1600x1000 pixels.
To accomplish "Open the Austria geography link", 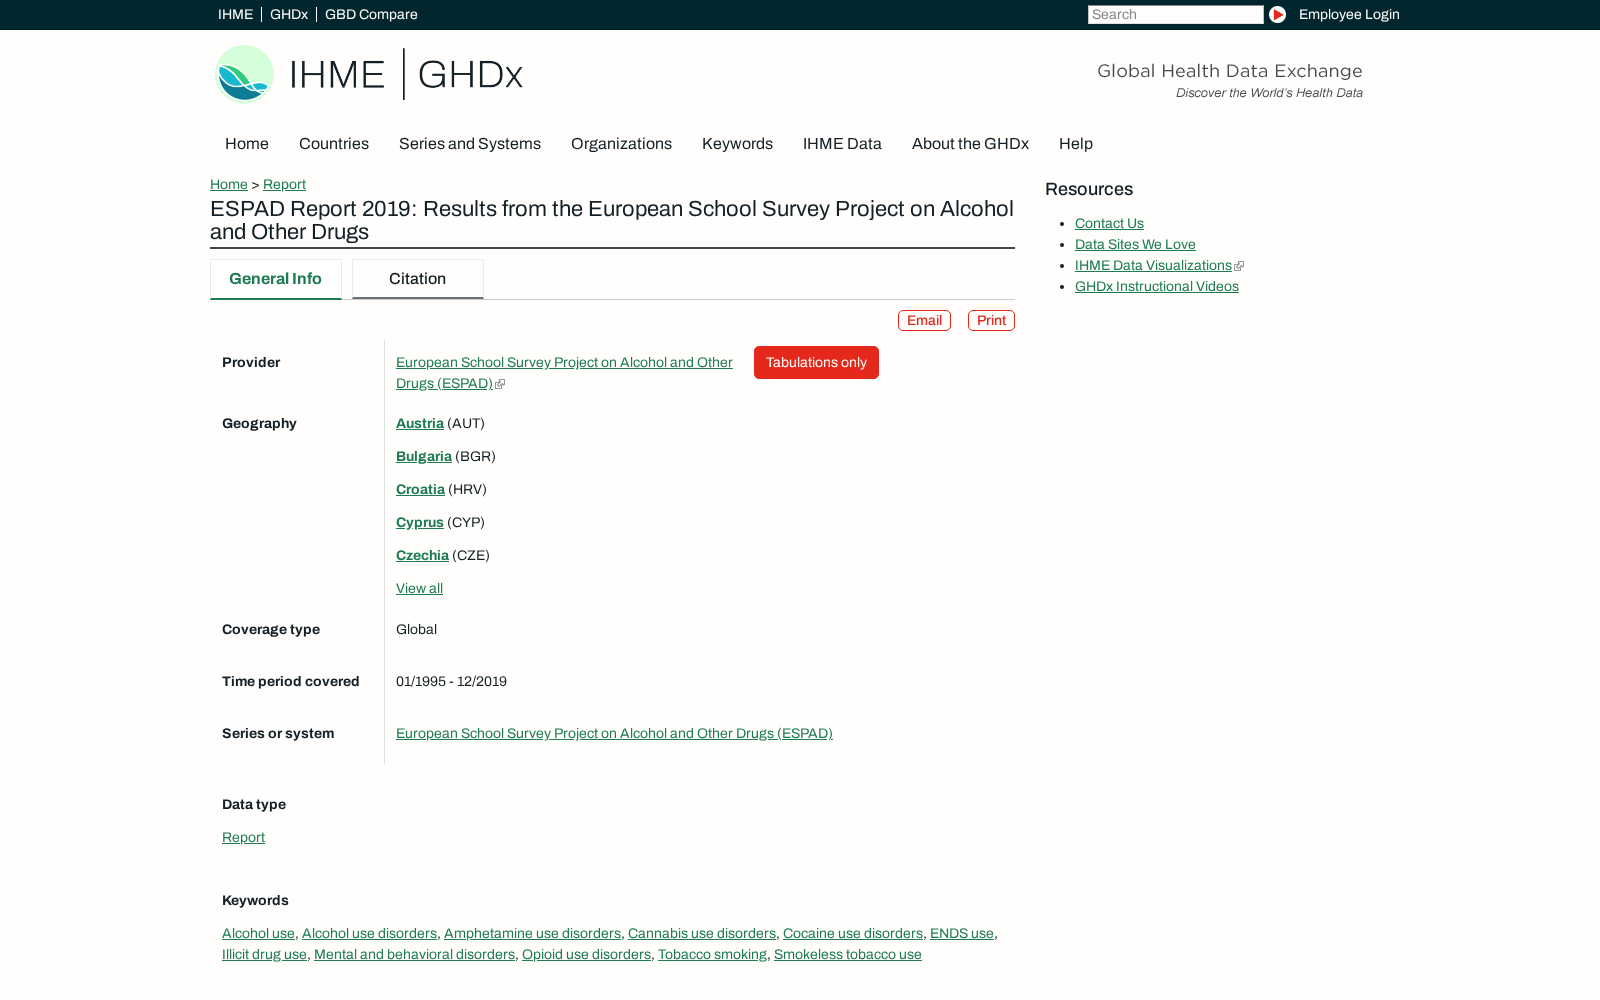I will pos(420,424).
